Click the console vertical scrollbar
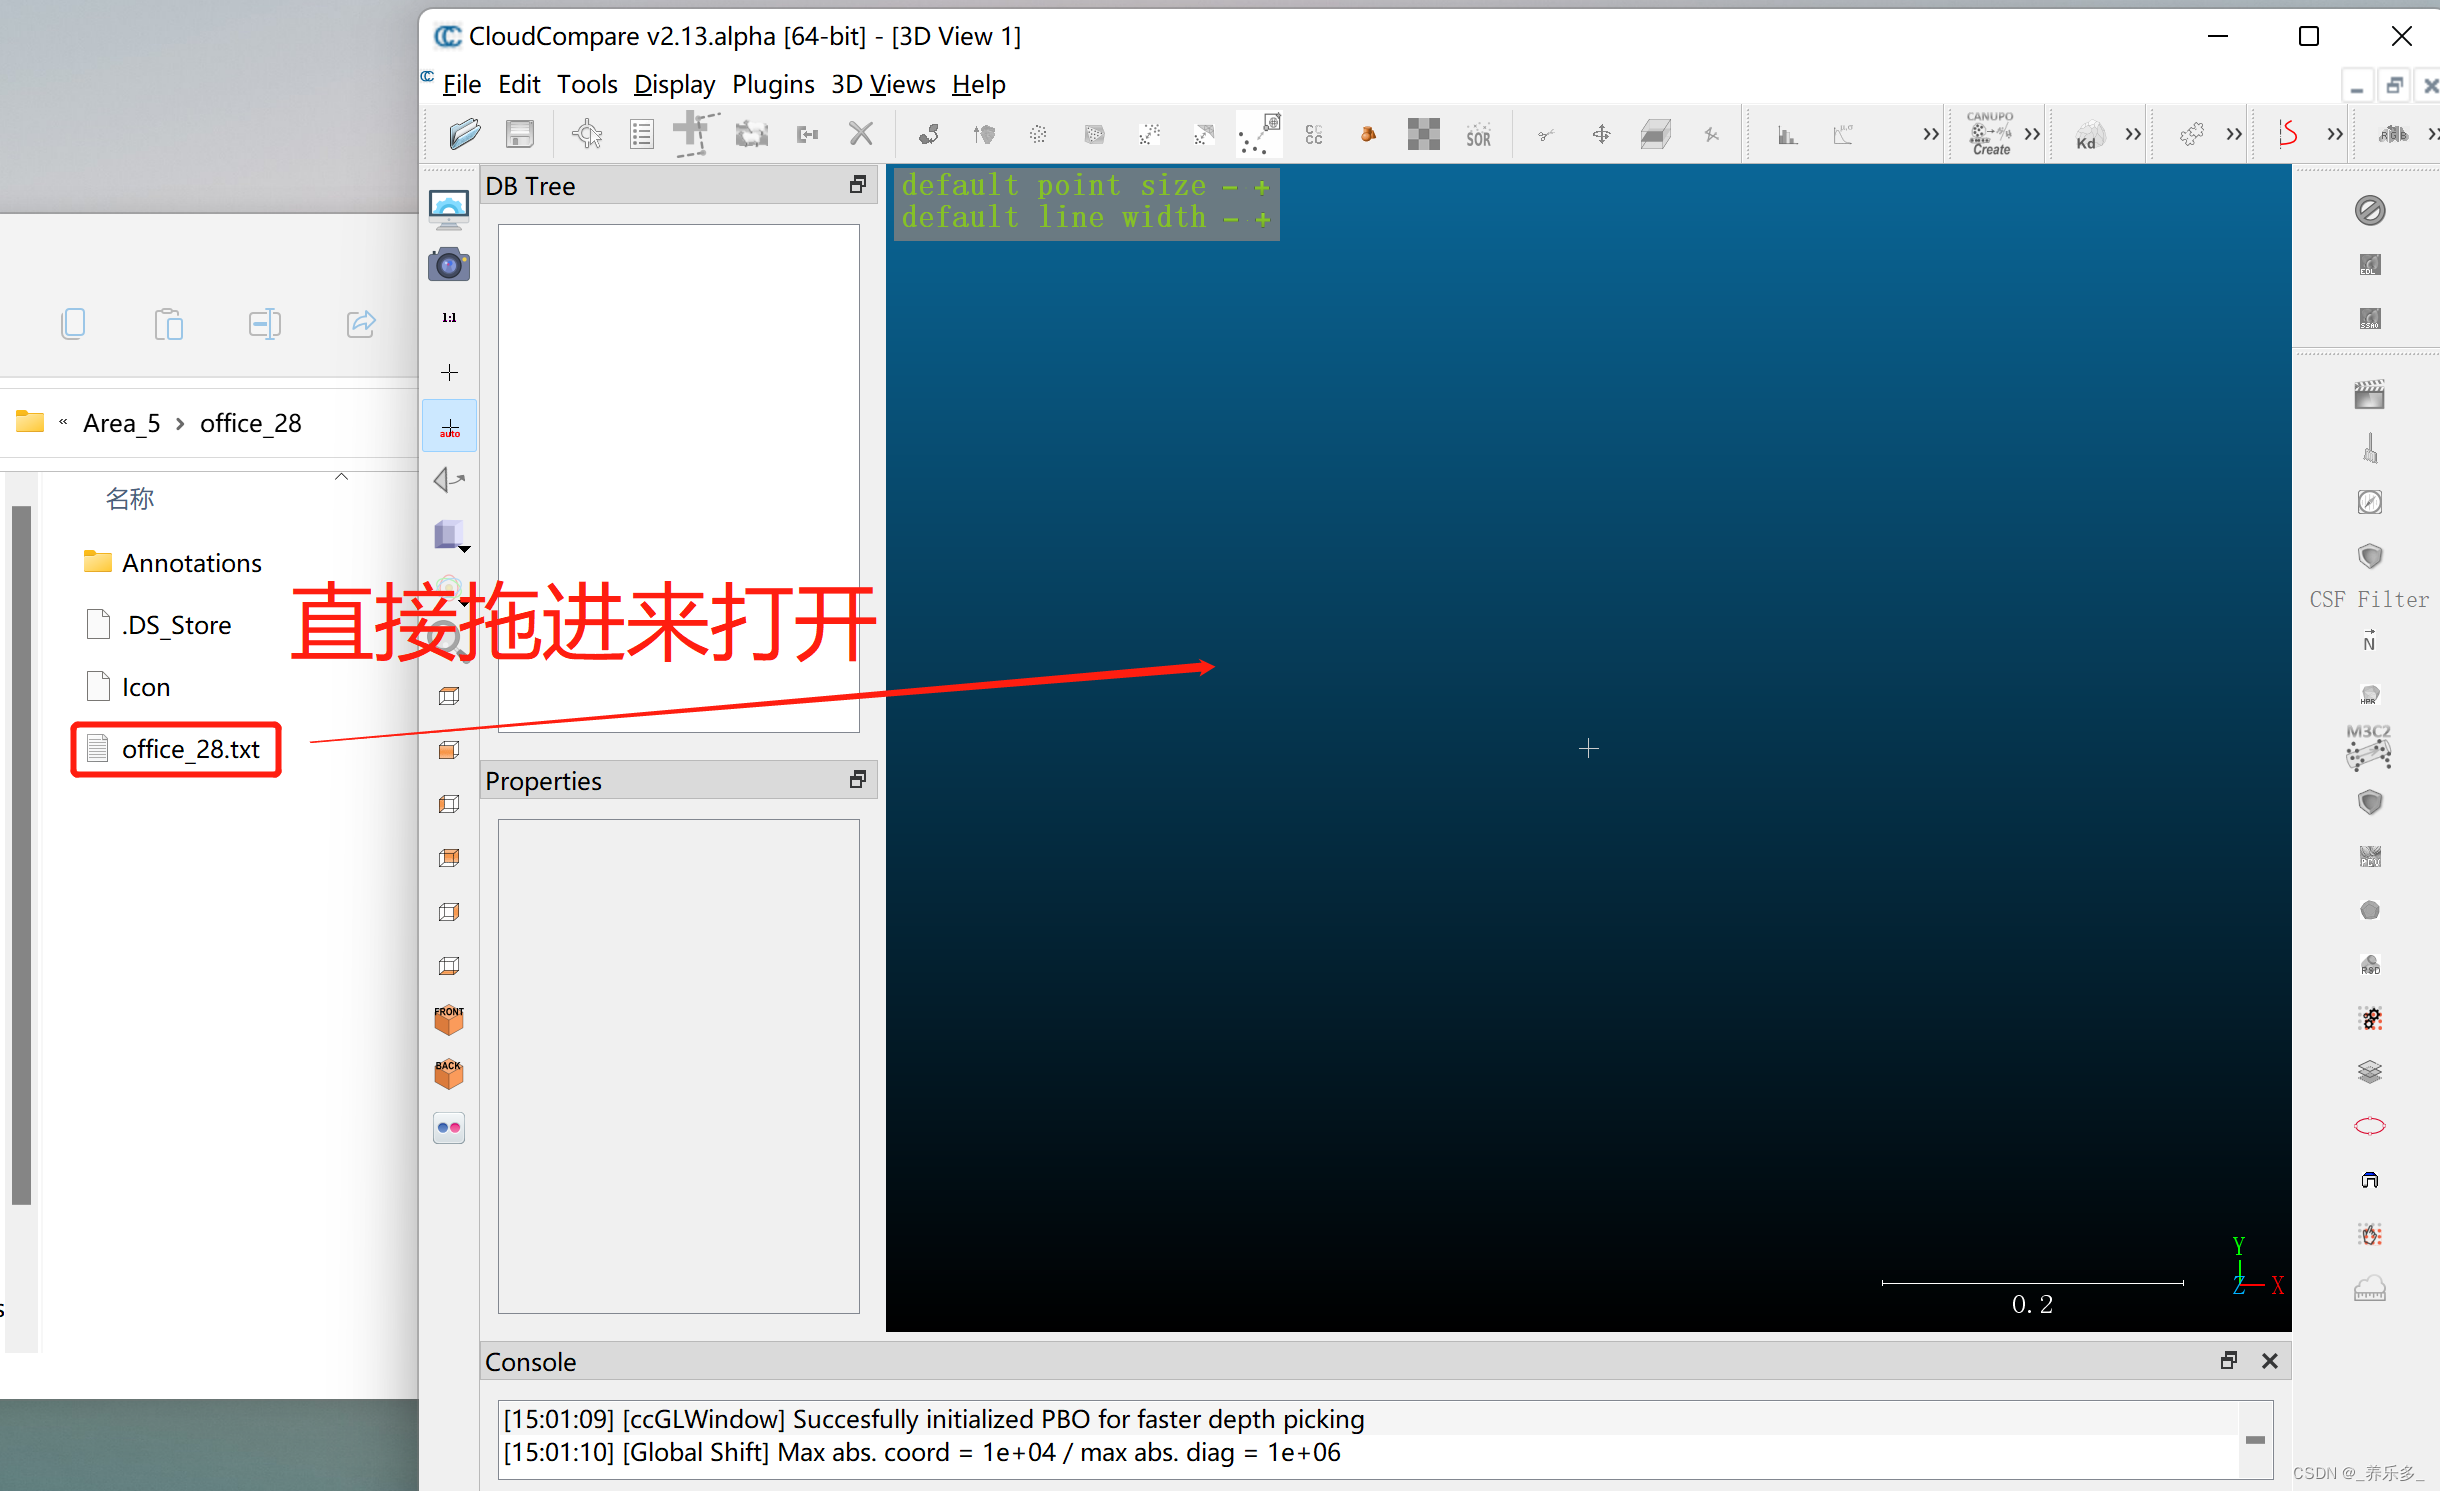The image size is (2440, 1491). (x=2255, y=1440)
